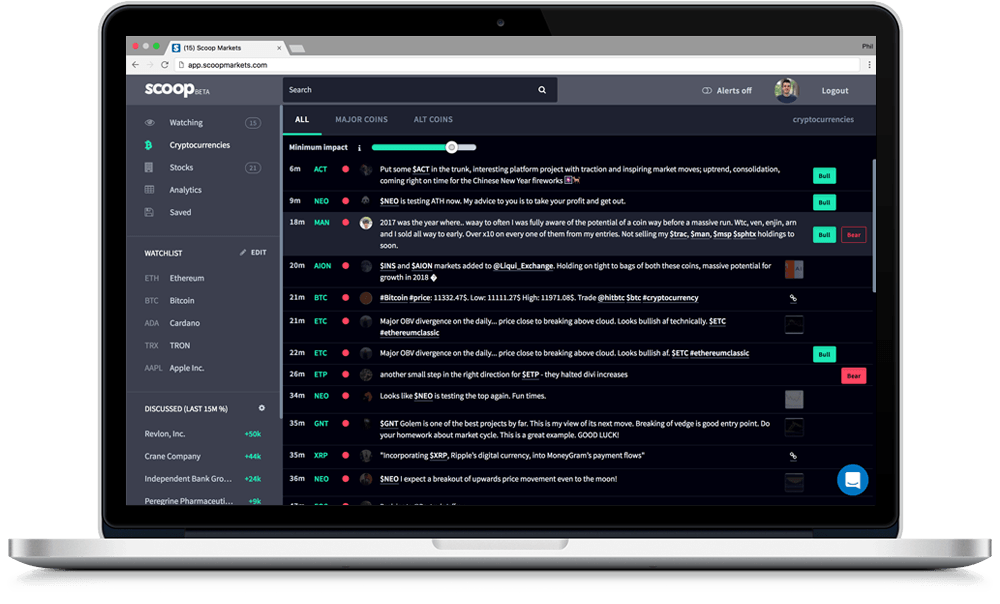Mark NEO 9m post as Bull
1000x604 pixels.
824,202
